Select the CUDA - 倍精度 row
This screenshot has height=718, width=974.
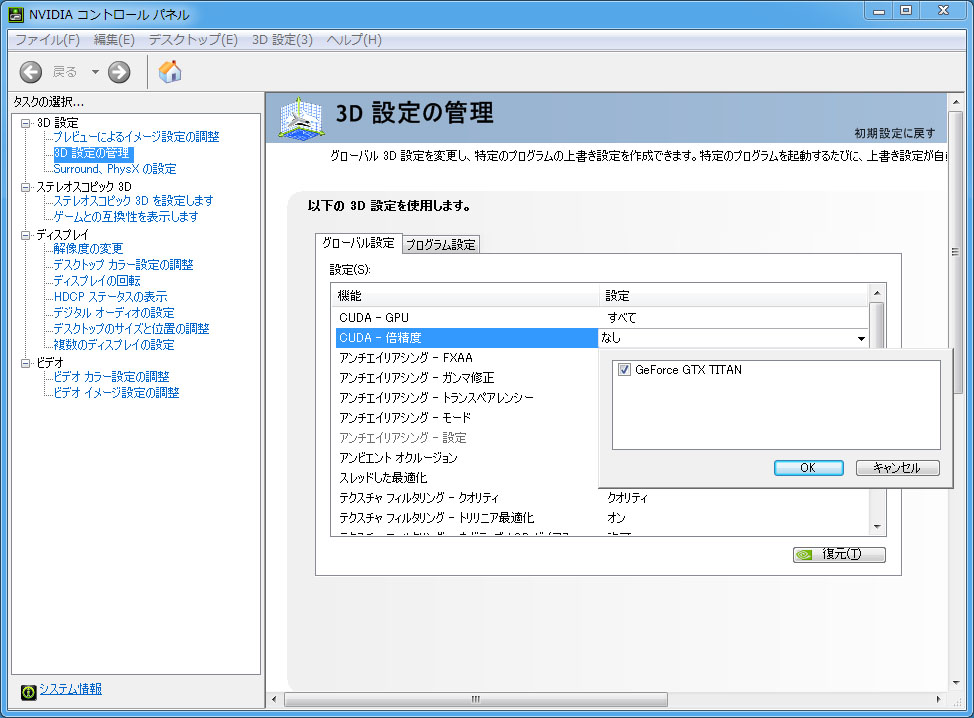(467, 338)
